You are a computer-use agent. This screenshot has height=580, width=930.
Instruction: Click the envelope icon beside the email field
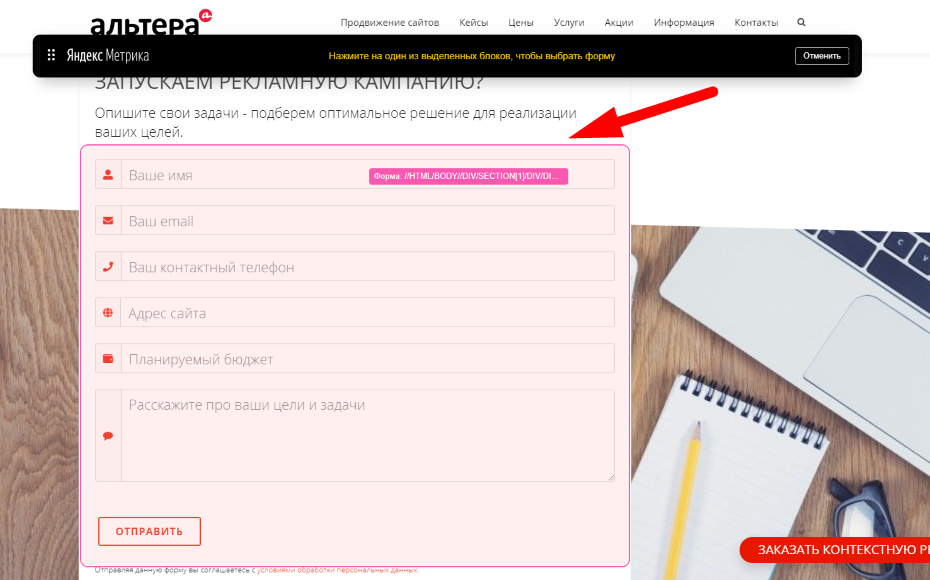pyautogui.click(x=108, y=221)
